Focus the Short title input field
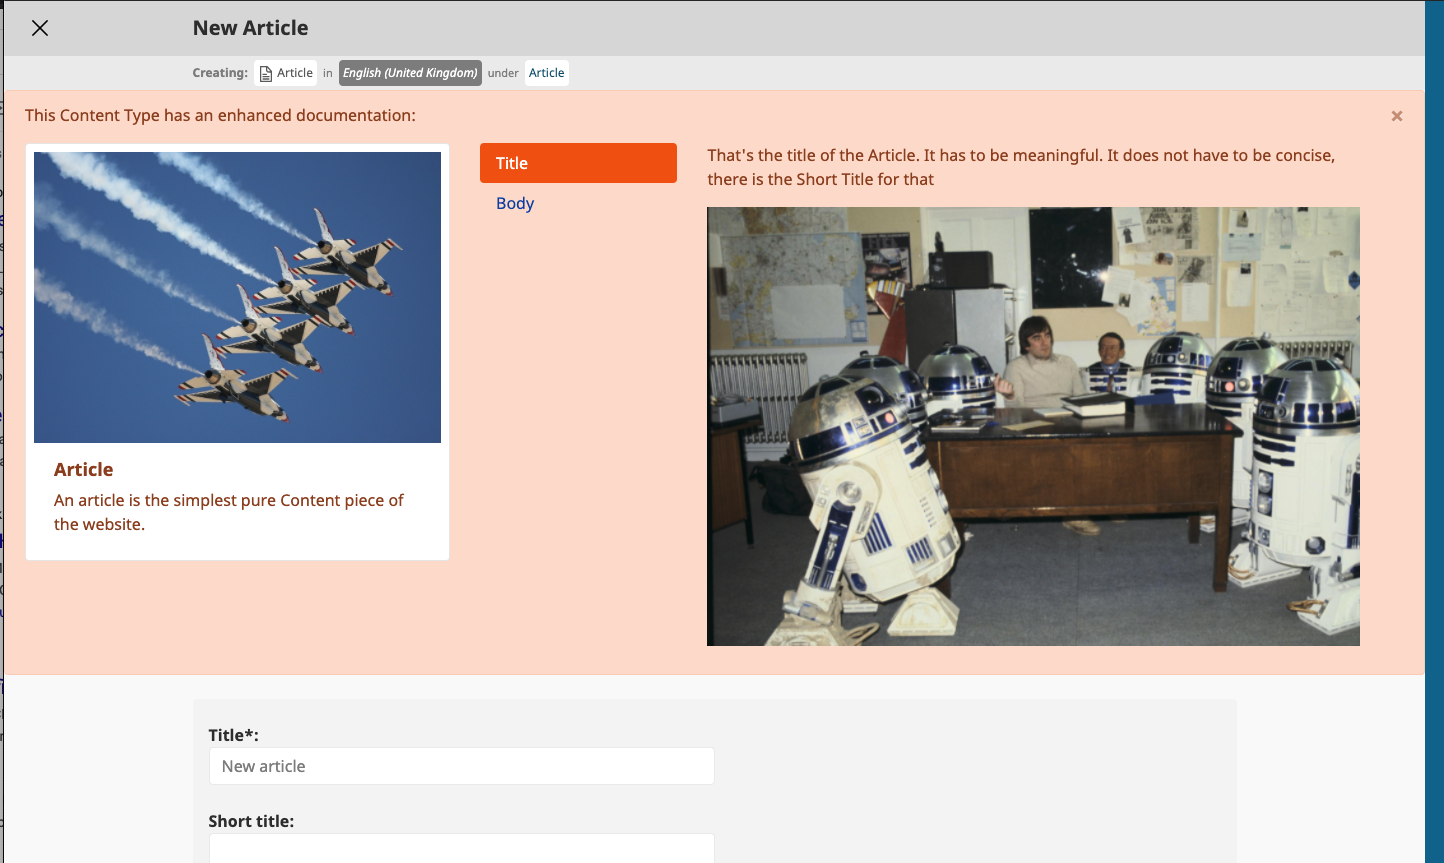The width and height of the screenshot is (1444, 863). coord(462,848)
